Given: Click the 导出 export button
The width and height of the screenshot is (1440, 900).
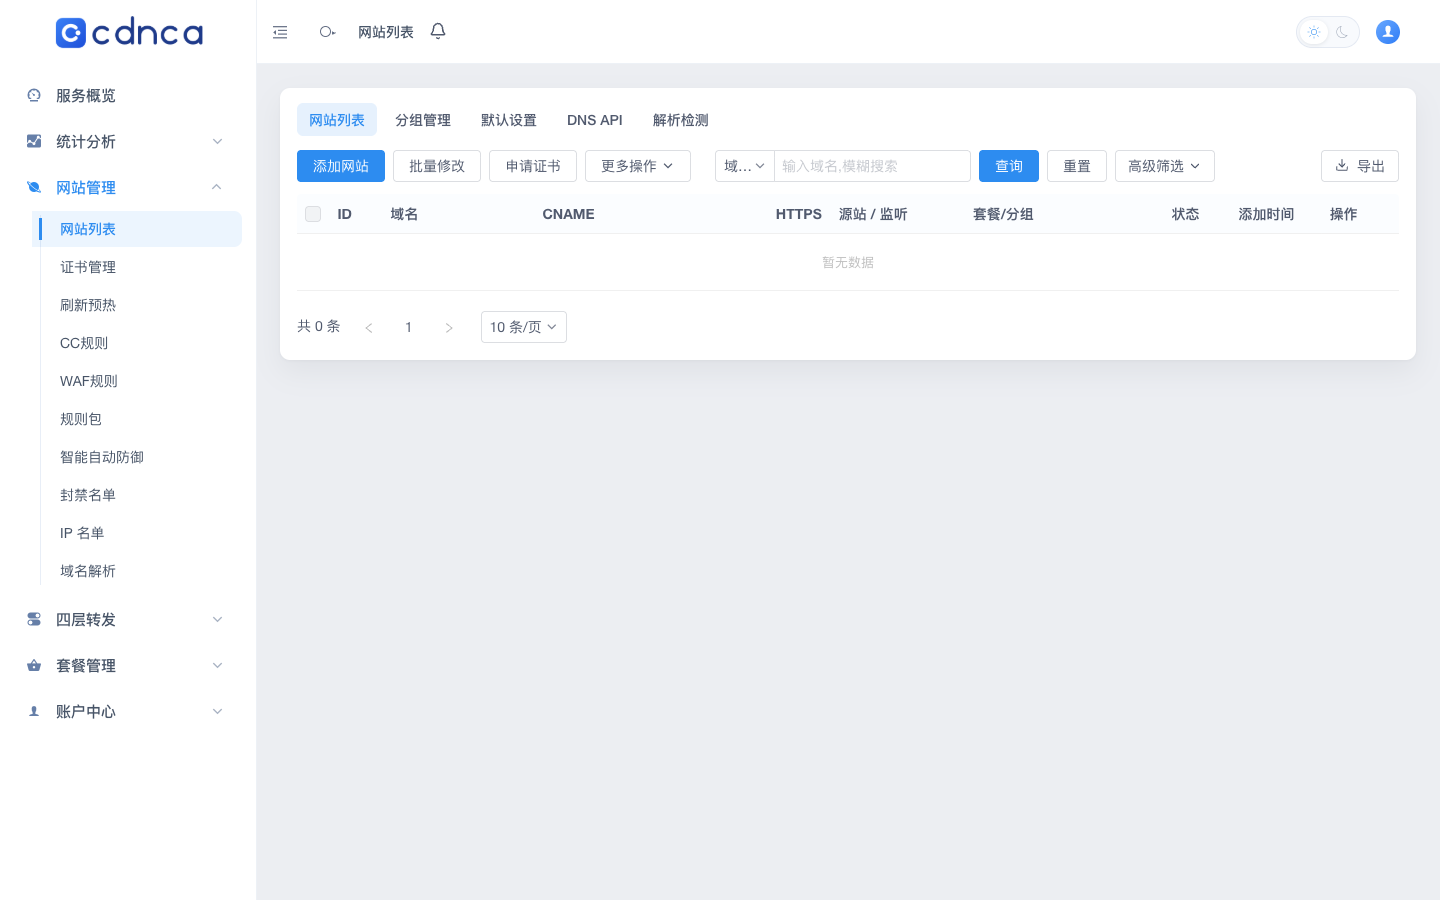Looking at the screenshot, I should (1360, 166).
